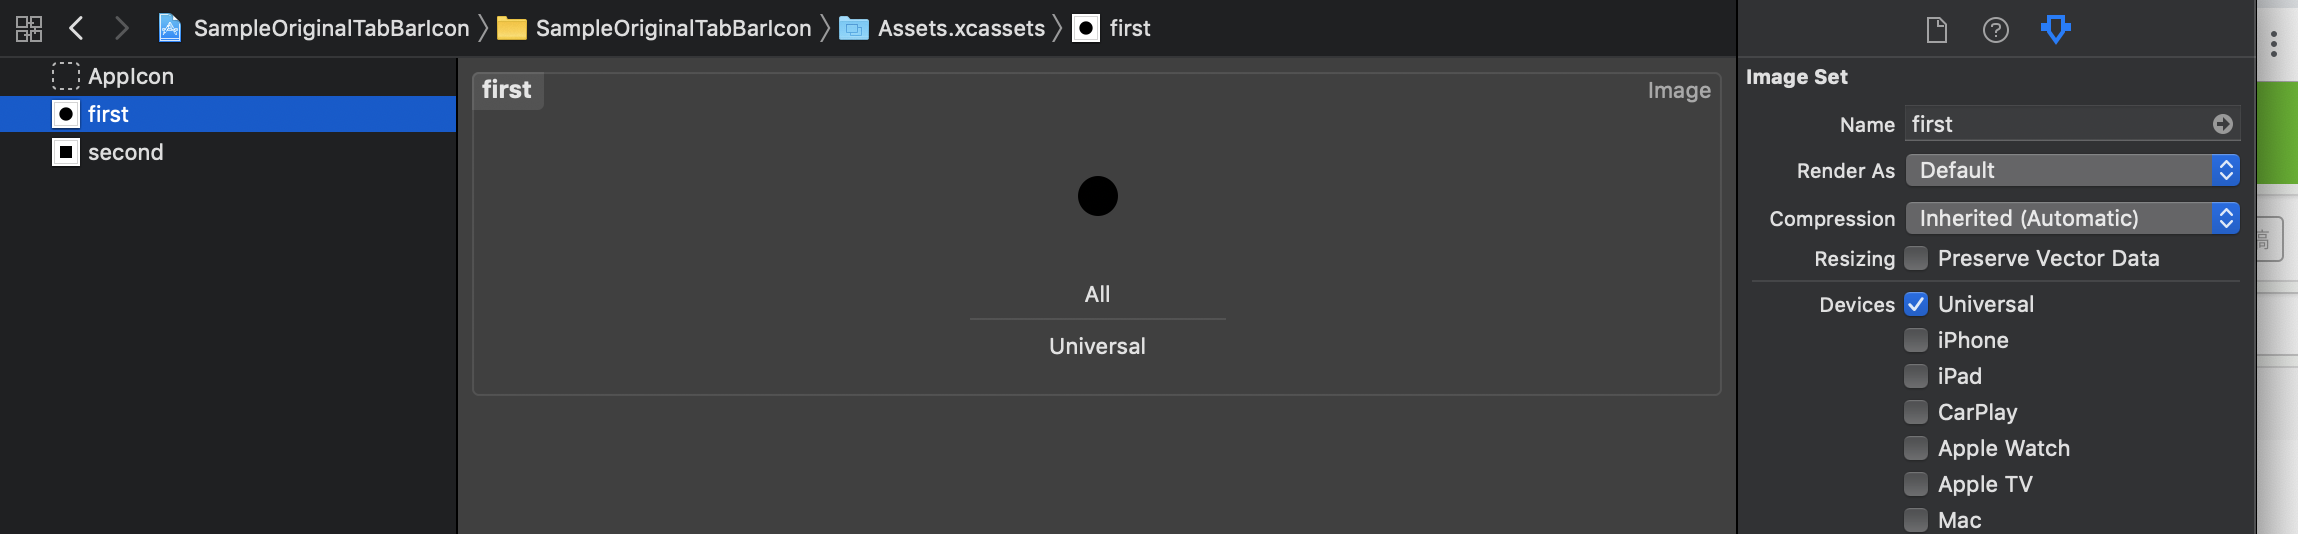Go back in editor navigation history
The image size is (2298, 534).
pyautogui.click(x=76, y=28)
